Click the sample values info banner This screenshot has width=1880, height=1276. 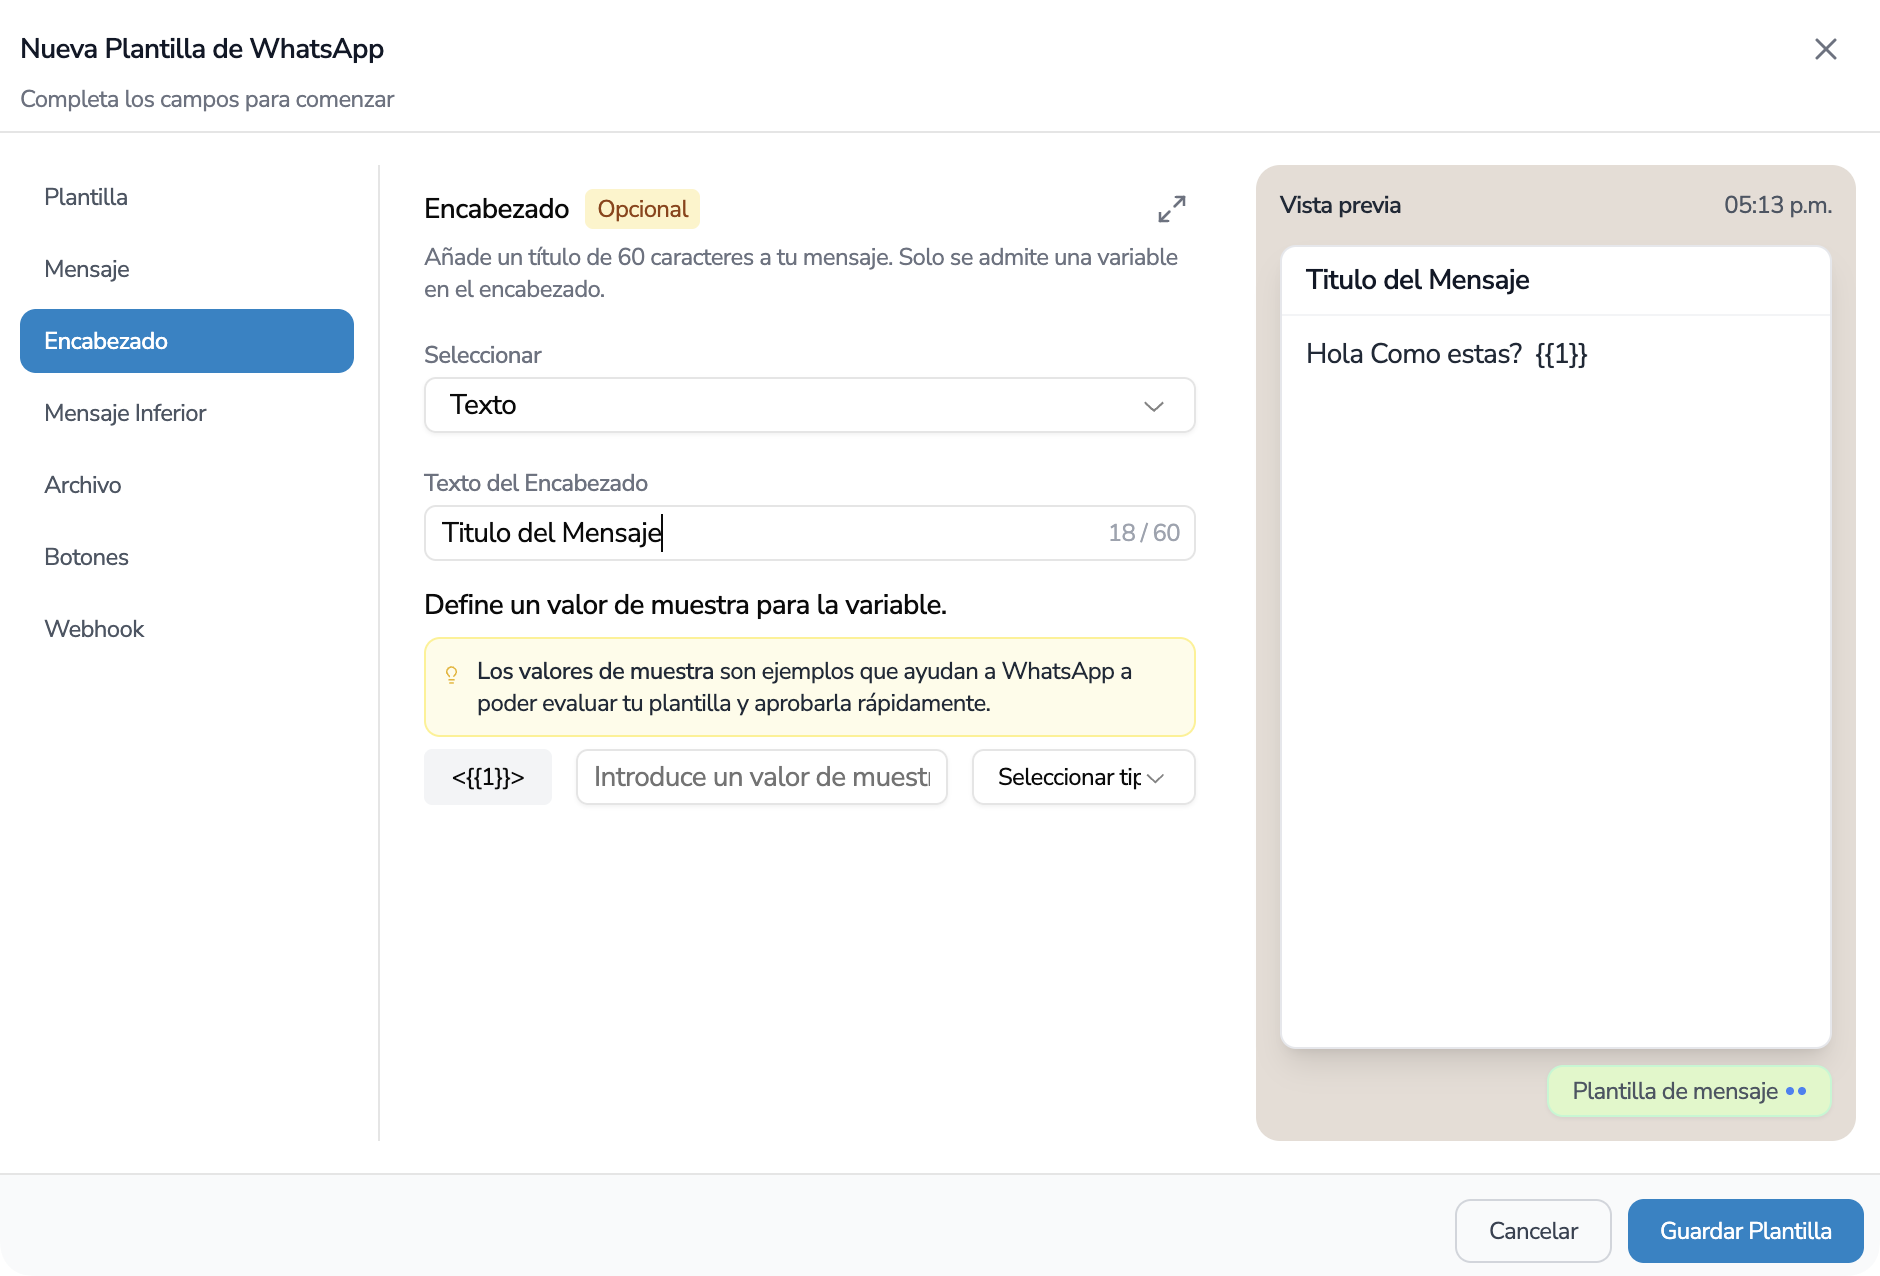[x=810, y=687]
